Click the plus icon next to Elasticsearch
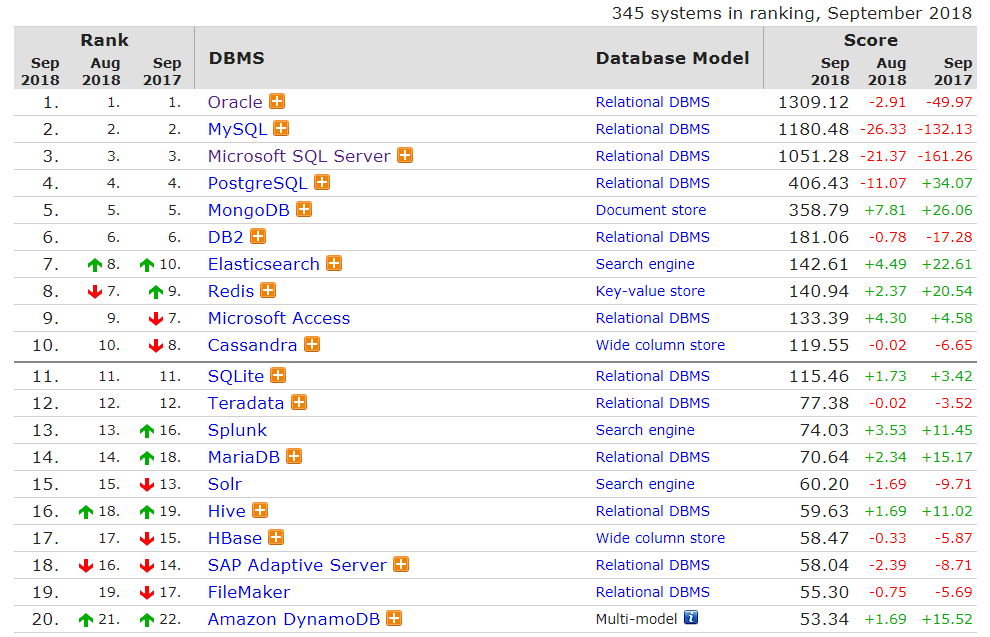The image size is (990, 637). click(334, 264)
